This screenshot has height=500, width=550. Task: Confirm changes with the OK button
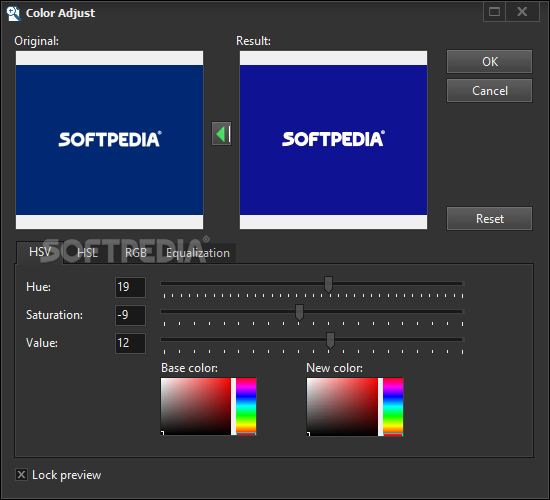(489, 61)
